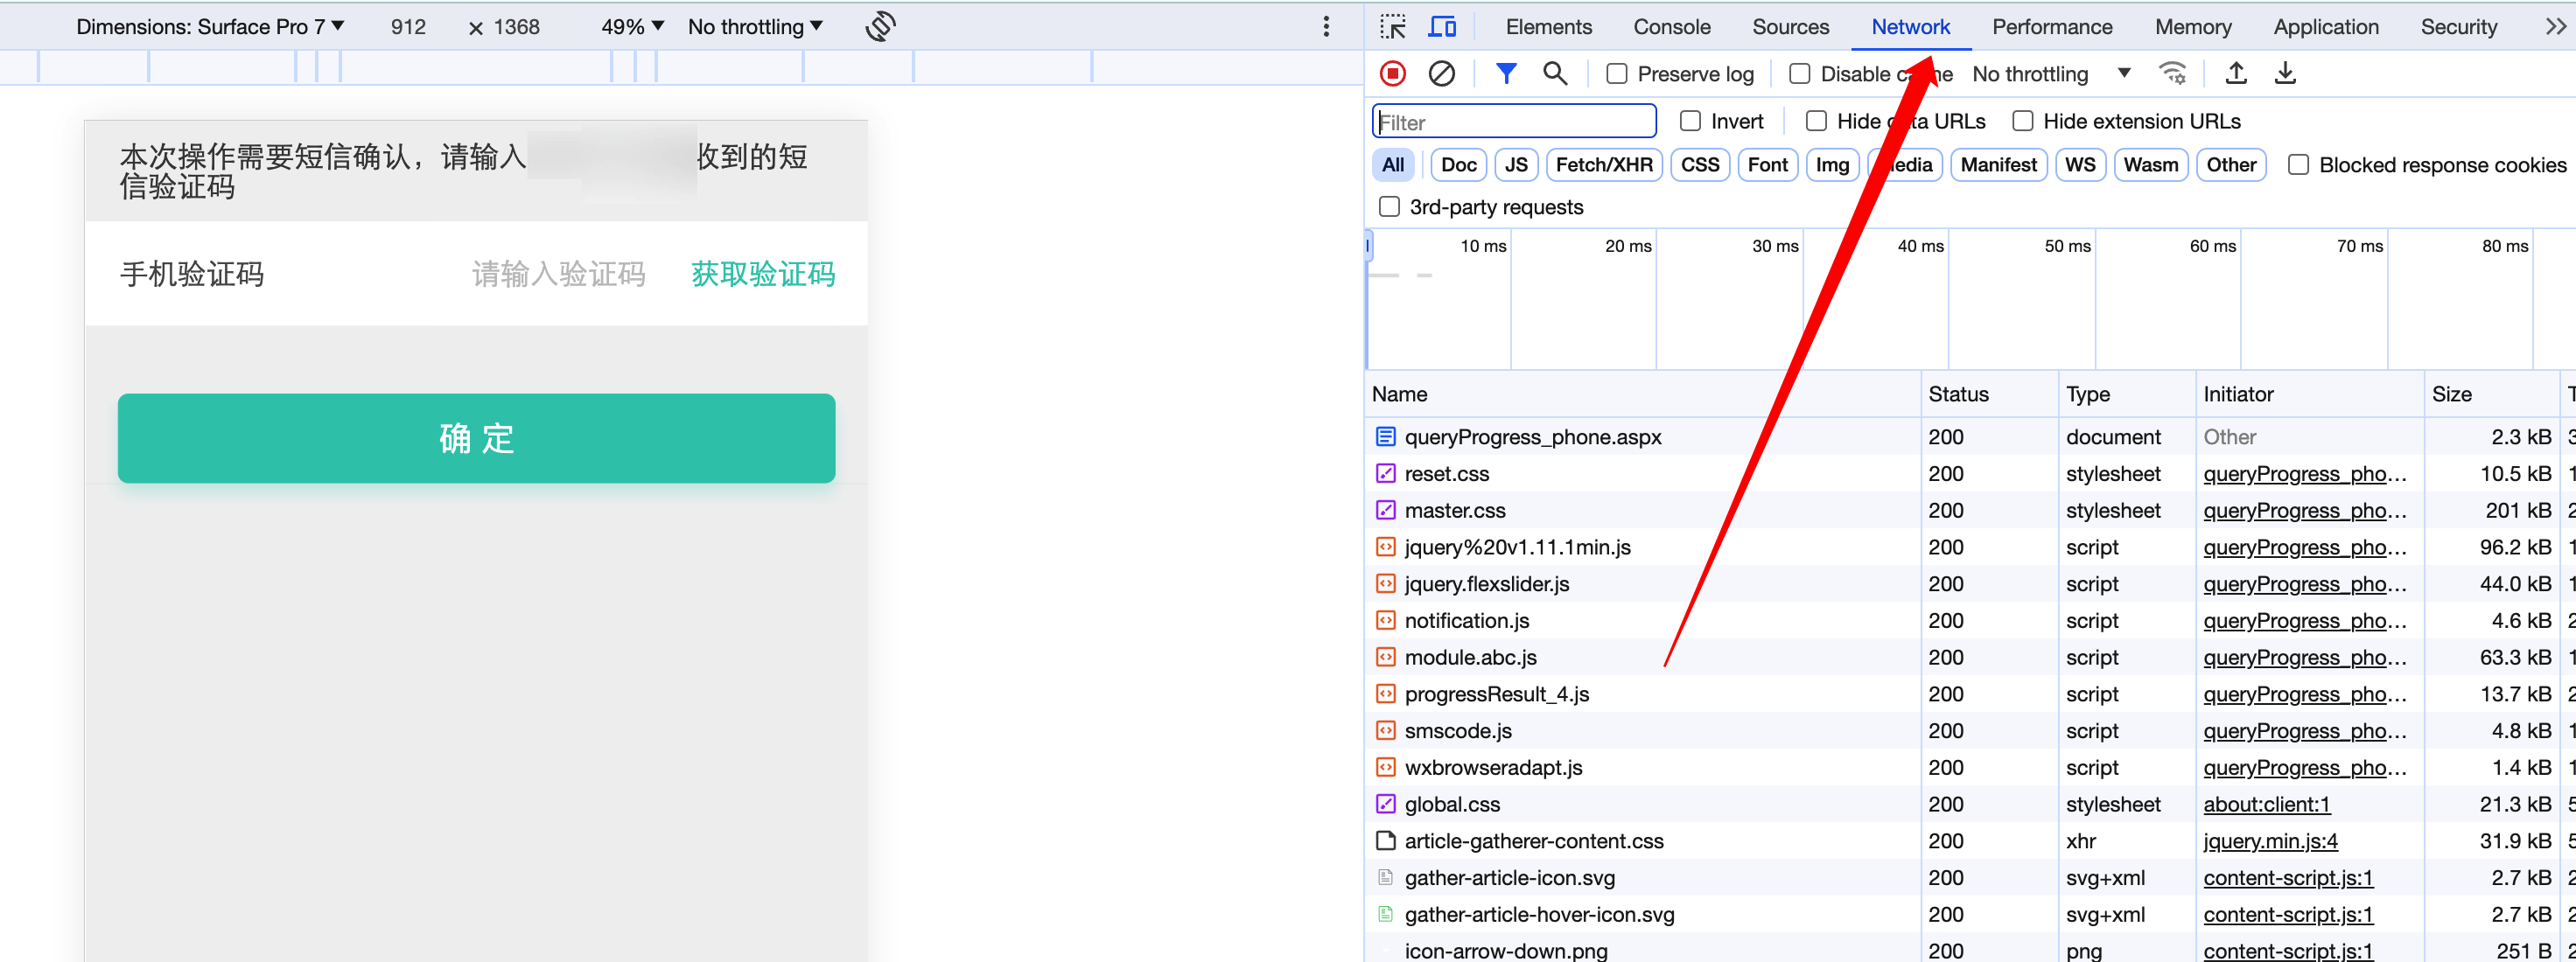
Task: Open initiator link about:client:1
Action: pyautogui.click(x=2266, y=804)
